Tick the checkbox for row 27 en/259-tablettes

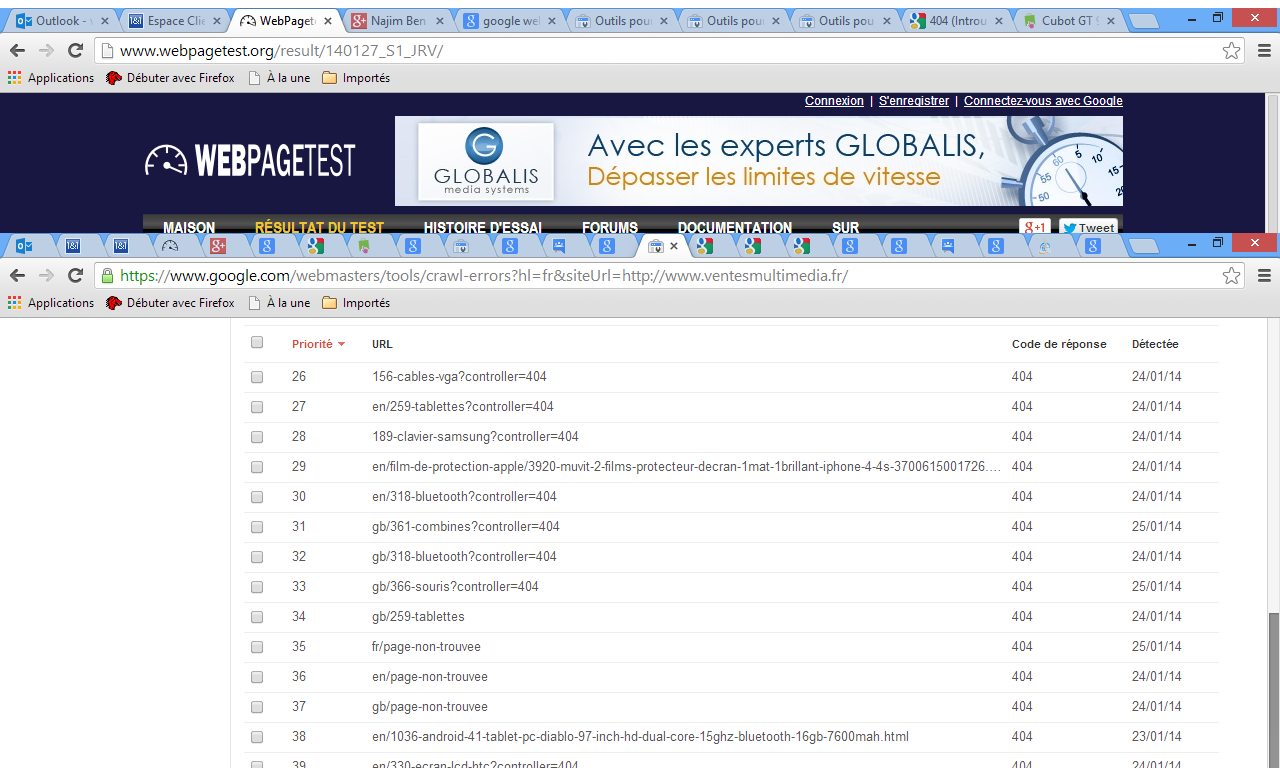[x=257, y=407]
